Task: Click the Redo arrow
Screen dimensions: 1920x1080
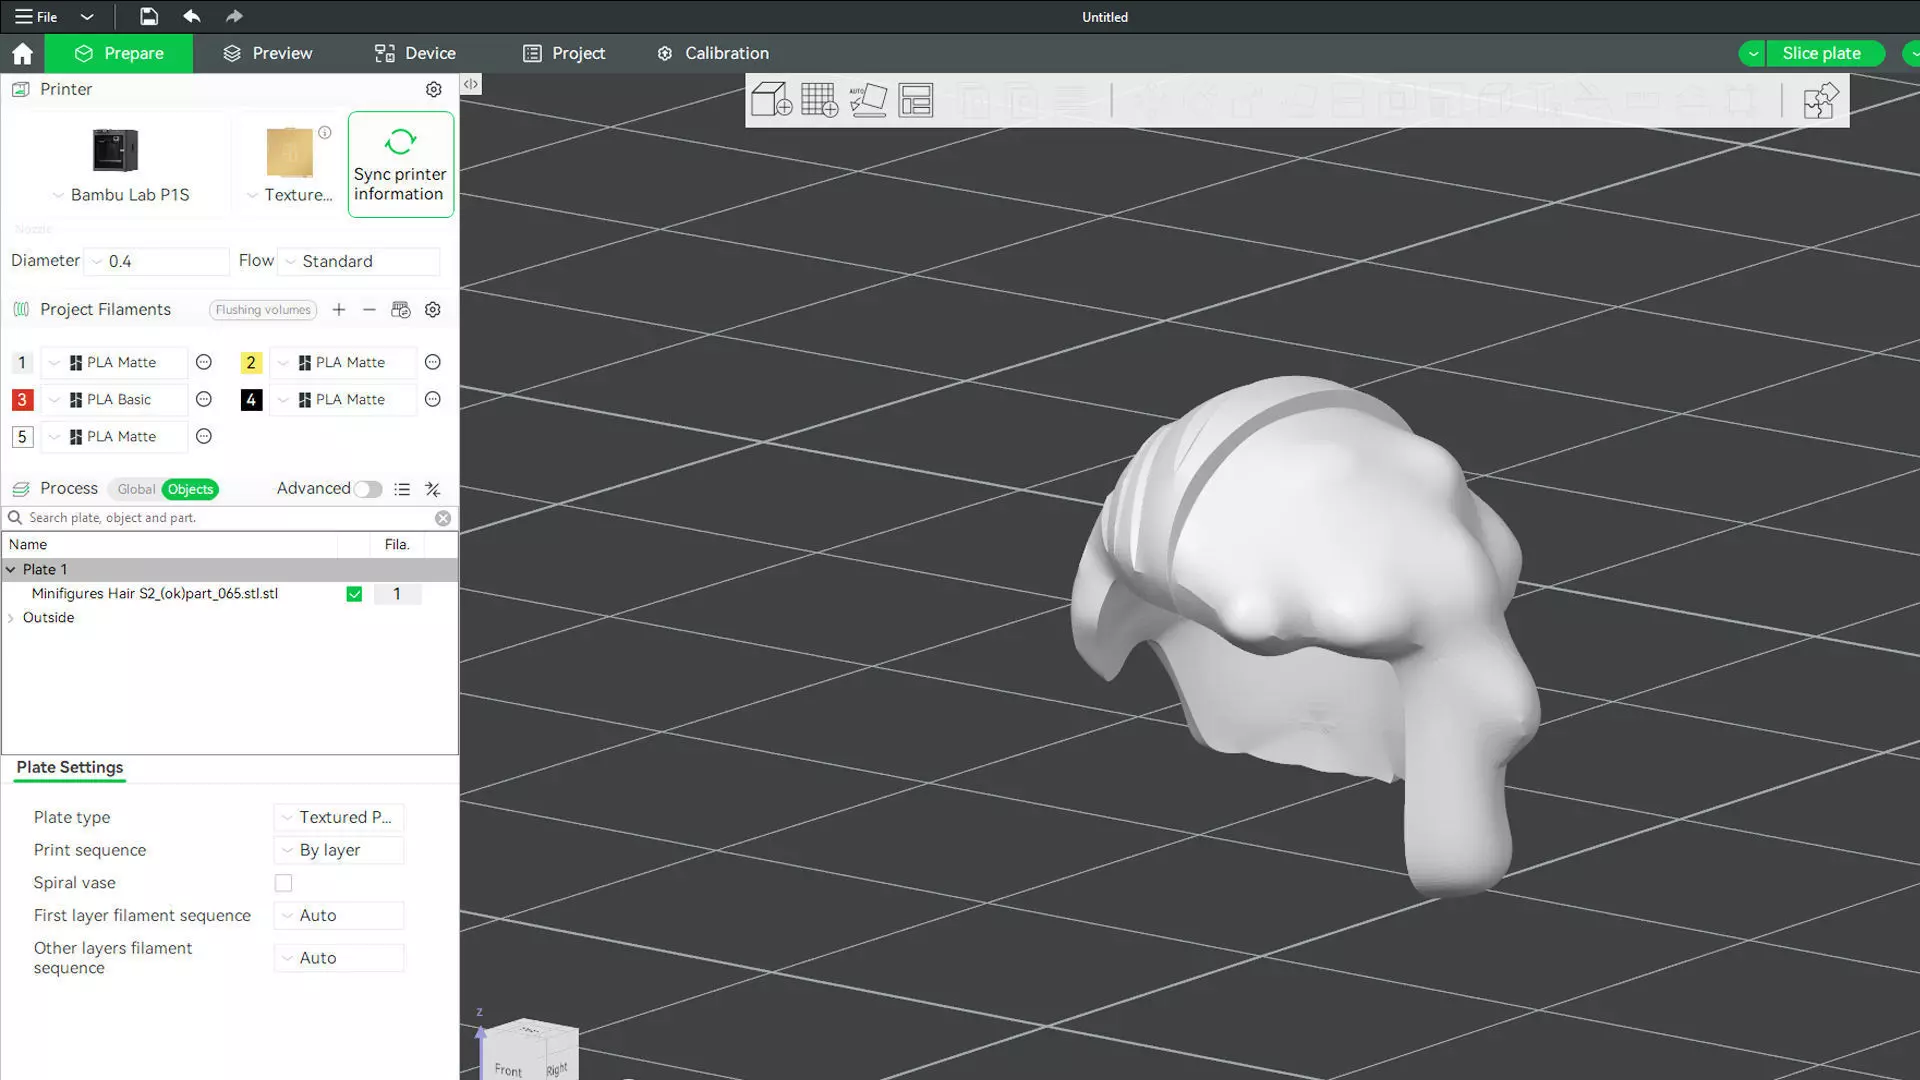Action: 233,16
